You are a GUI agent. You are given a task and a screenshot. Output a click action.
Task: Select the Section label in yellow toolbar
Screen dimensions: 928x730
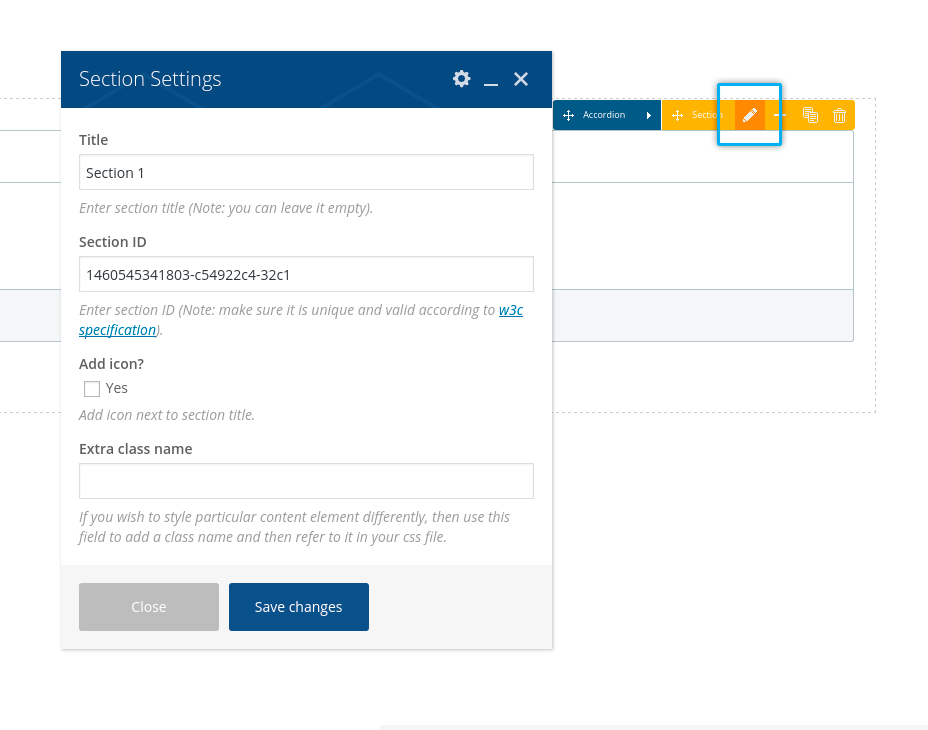click(x=705, y=115)
